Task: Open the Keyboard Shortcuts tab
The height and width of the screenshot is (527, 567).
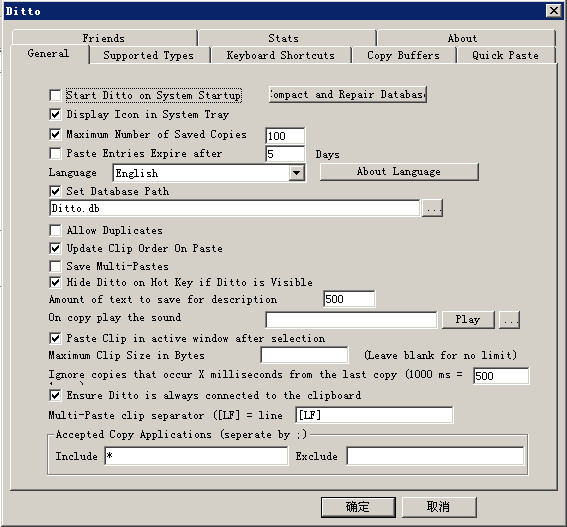Action: tap(281, 55)
